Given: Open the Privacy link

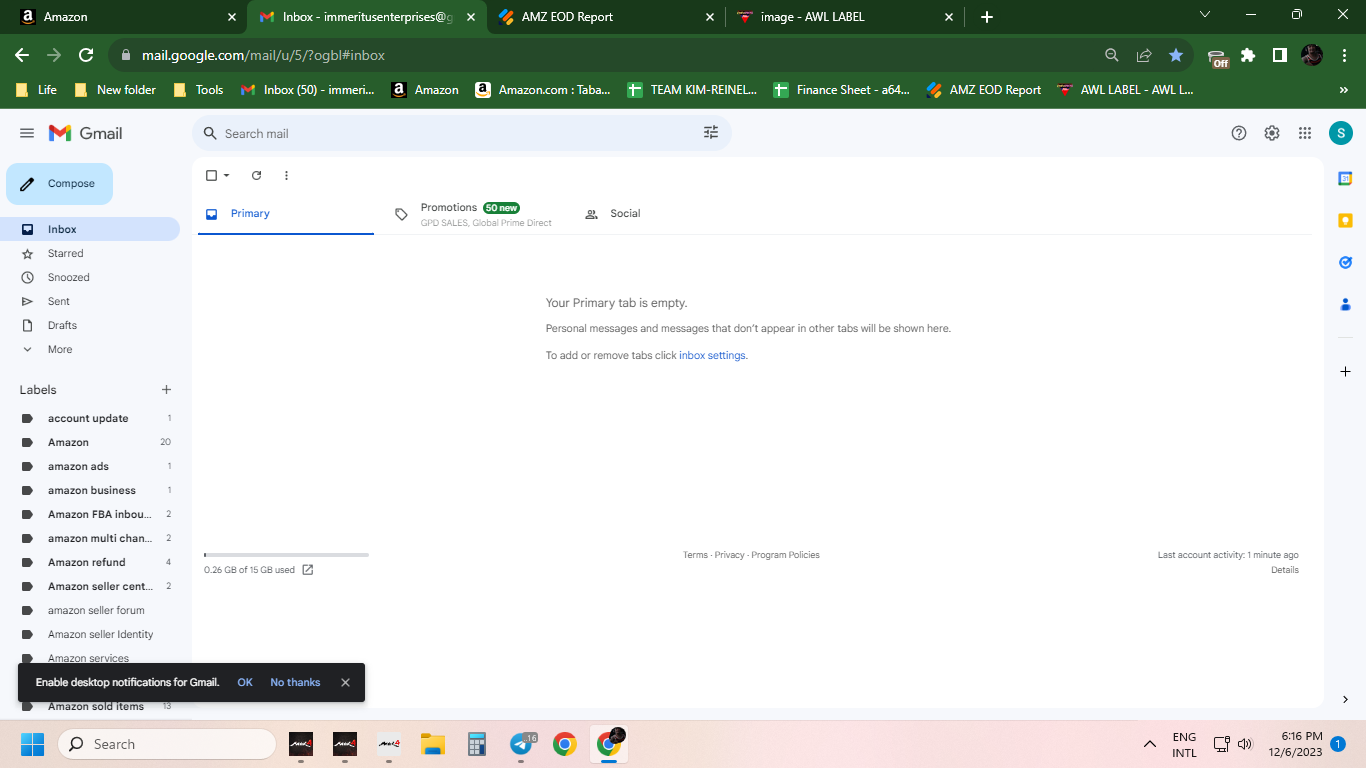Looking at the screenshot, I should (x=729, y=555).
